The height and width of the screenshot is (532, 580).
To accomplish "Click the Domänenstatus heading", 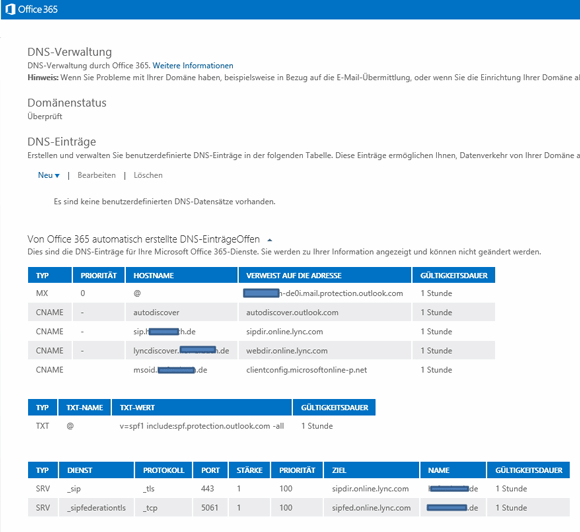I will point(67,102).
